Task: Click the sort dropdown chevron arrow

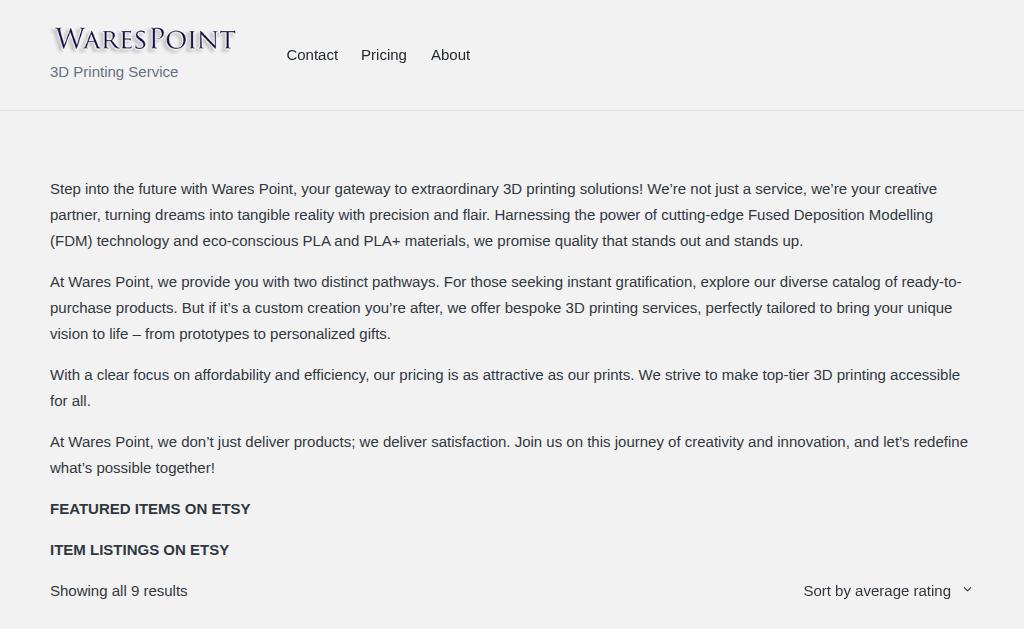Action: 967,590
